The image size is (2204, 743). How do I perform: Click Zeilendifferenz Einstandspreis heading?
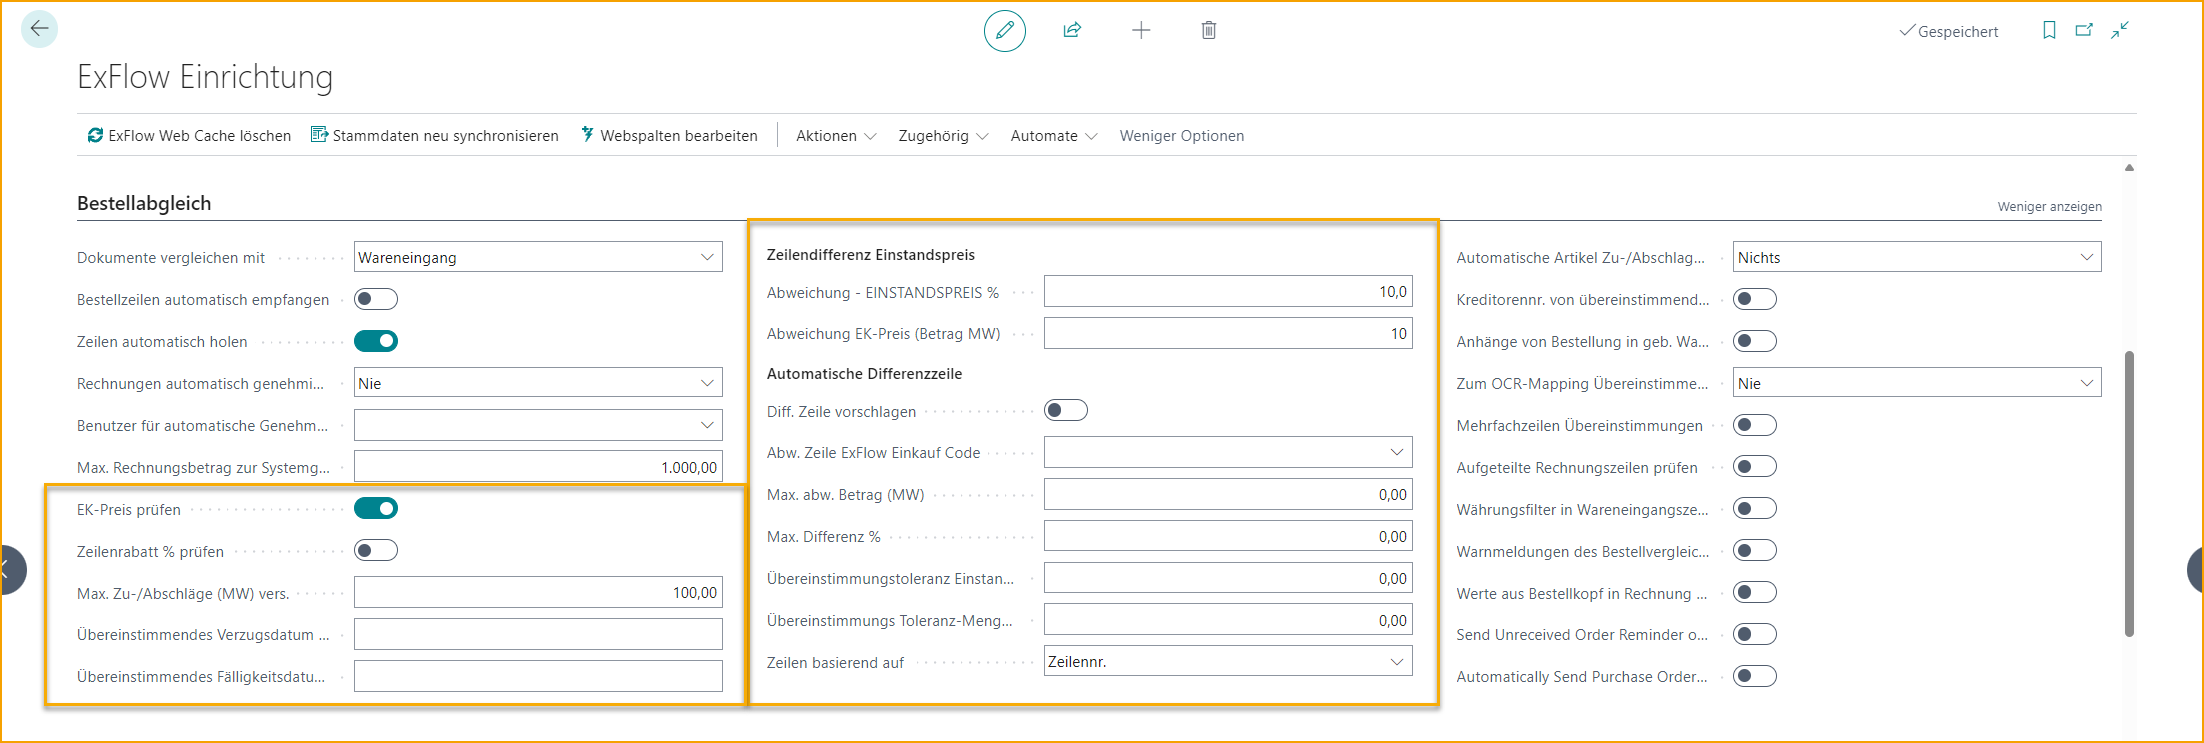(x=871, y=255)
